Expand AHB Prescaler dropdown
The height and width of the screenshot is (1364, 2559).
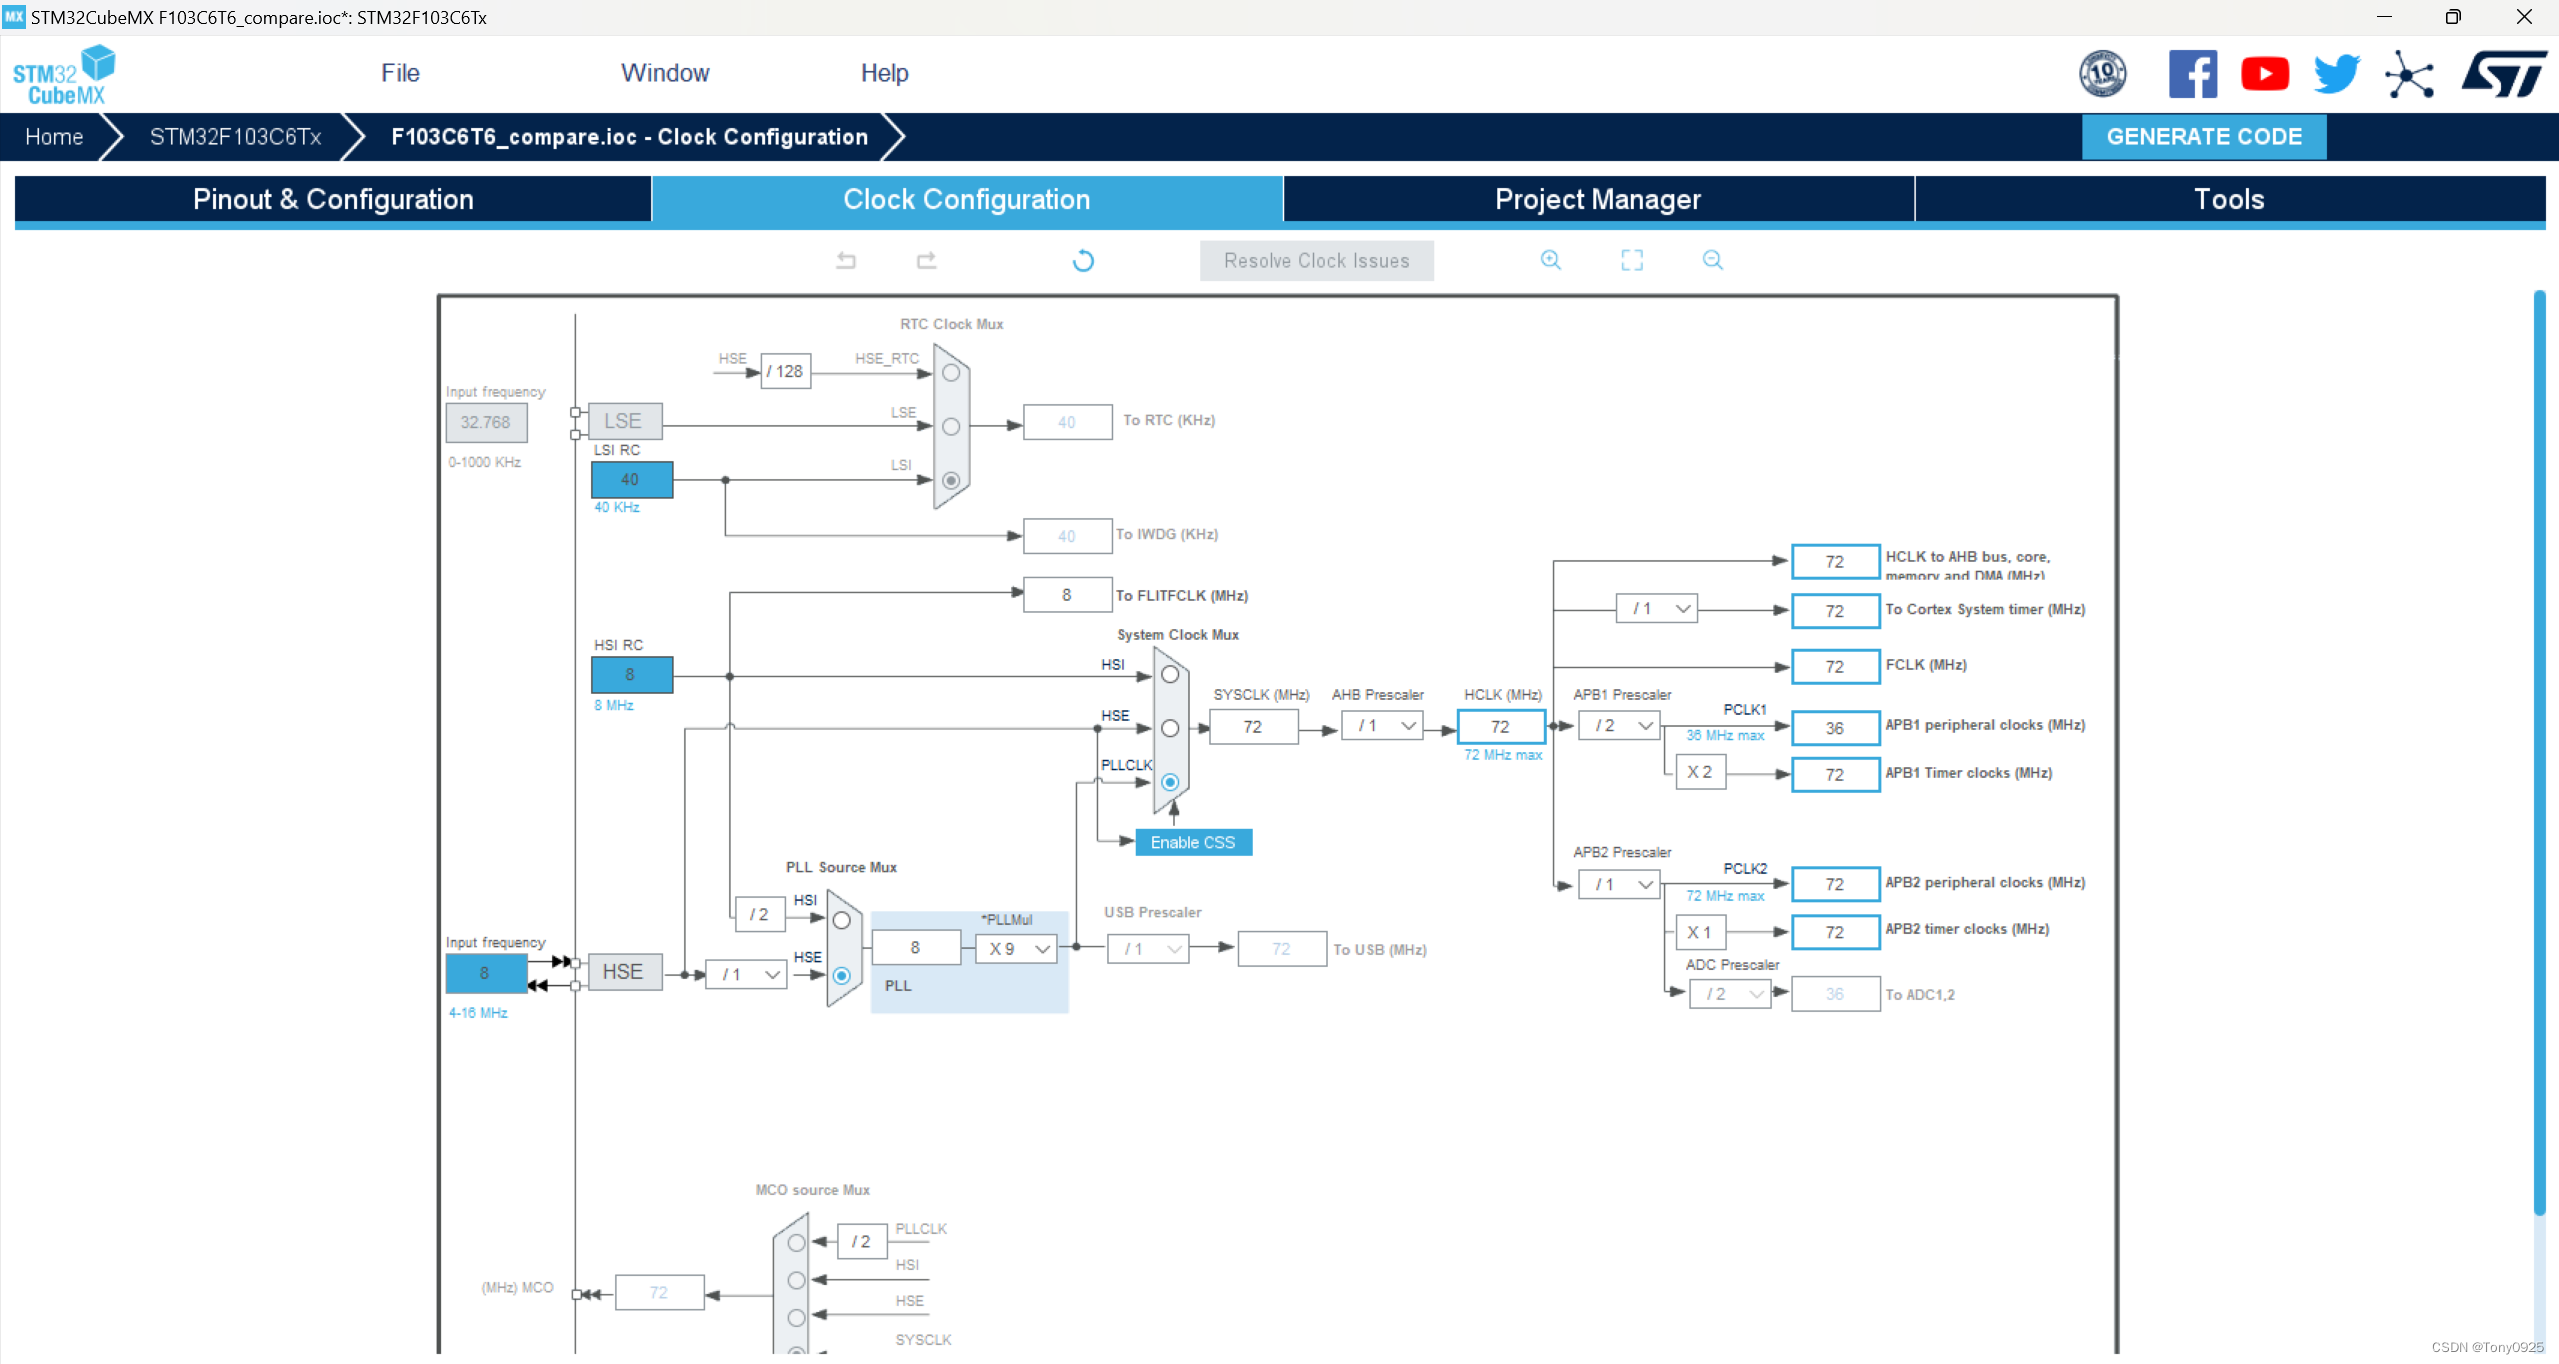click(x=1405, y=724)
